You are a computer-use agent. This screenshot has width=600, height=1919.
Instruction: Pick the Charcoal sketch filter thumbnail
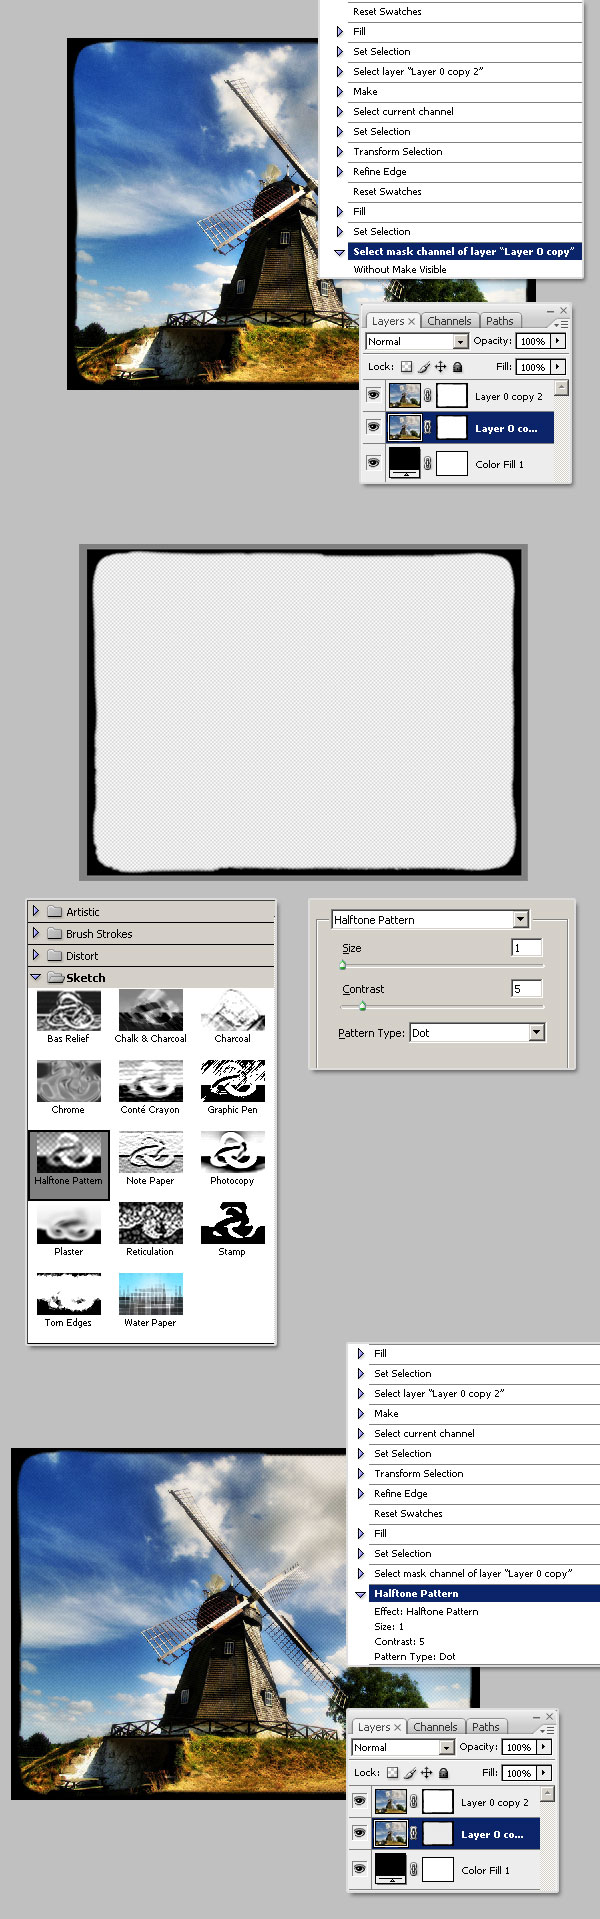232,1010
